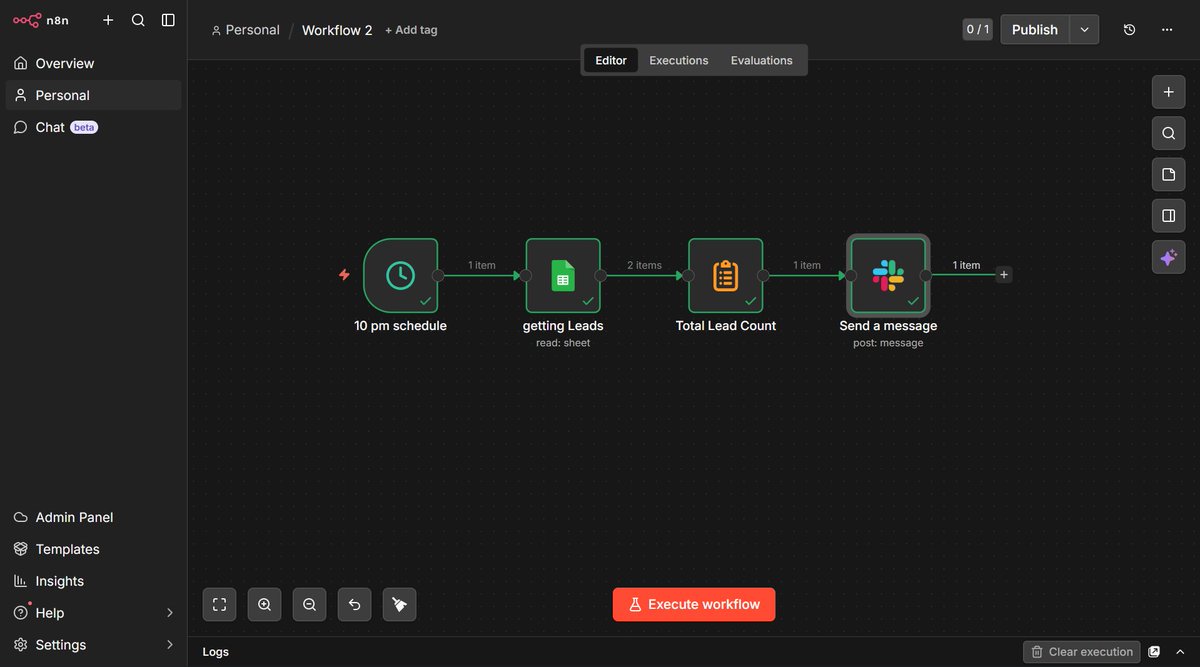Viewport: 1200px width, 667px height.
Task: Open Insights in the sidebar
Action: pyautogui.click(x=94, y=581)
